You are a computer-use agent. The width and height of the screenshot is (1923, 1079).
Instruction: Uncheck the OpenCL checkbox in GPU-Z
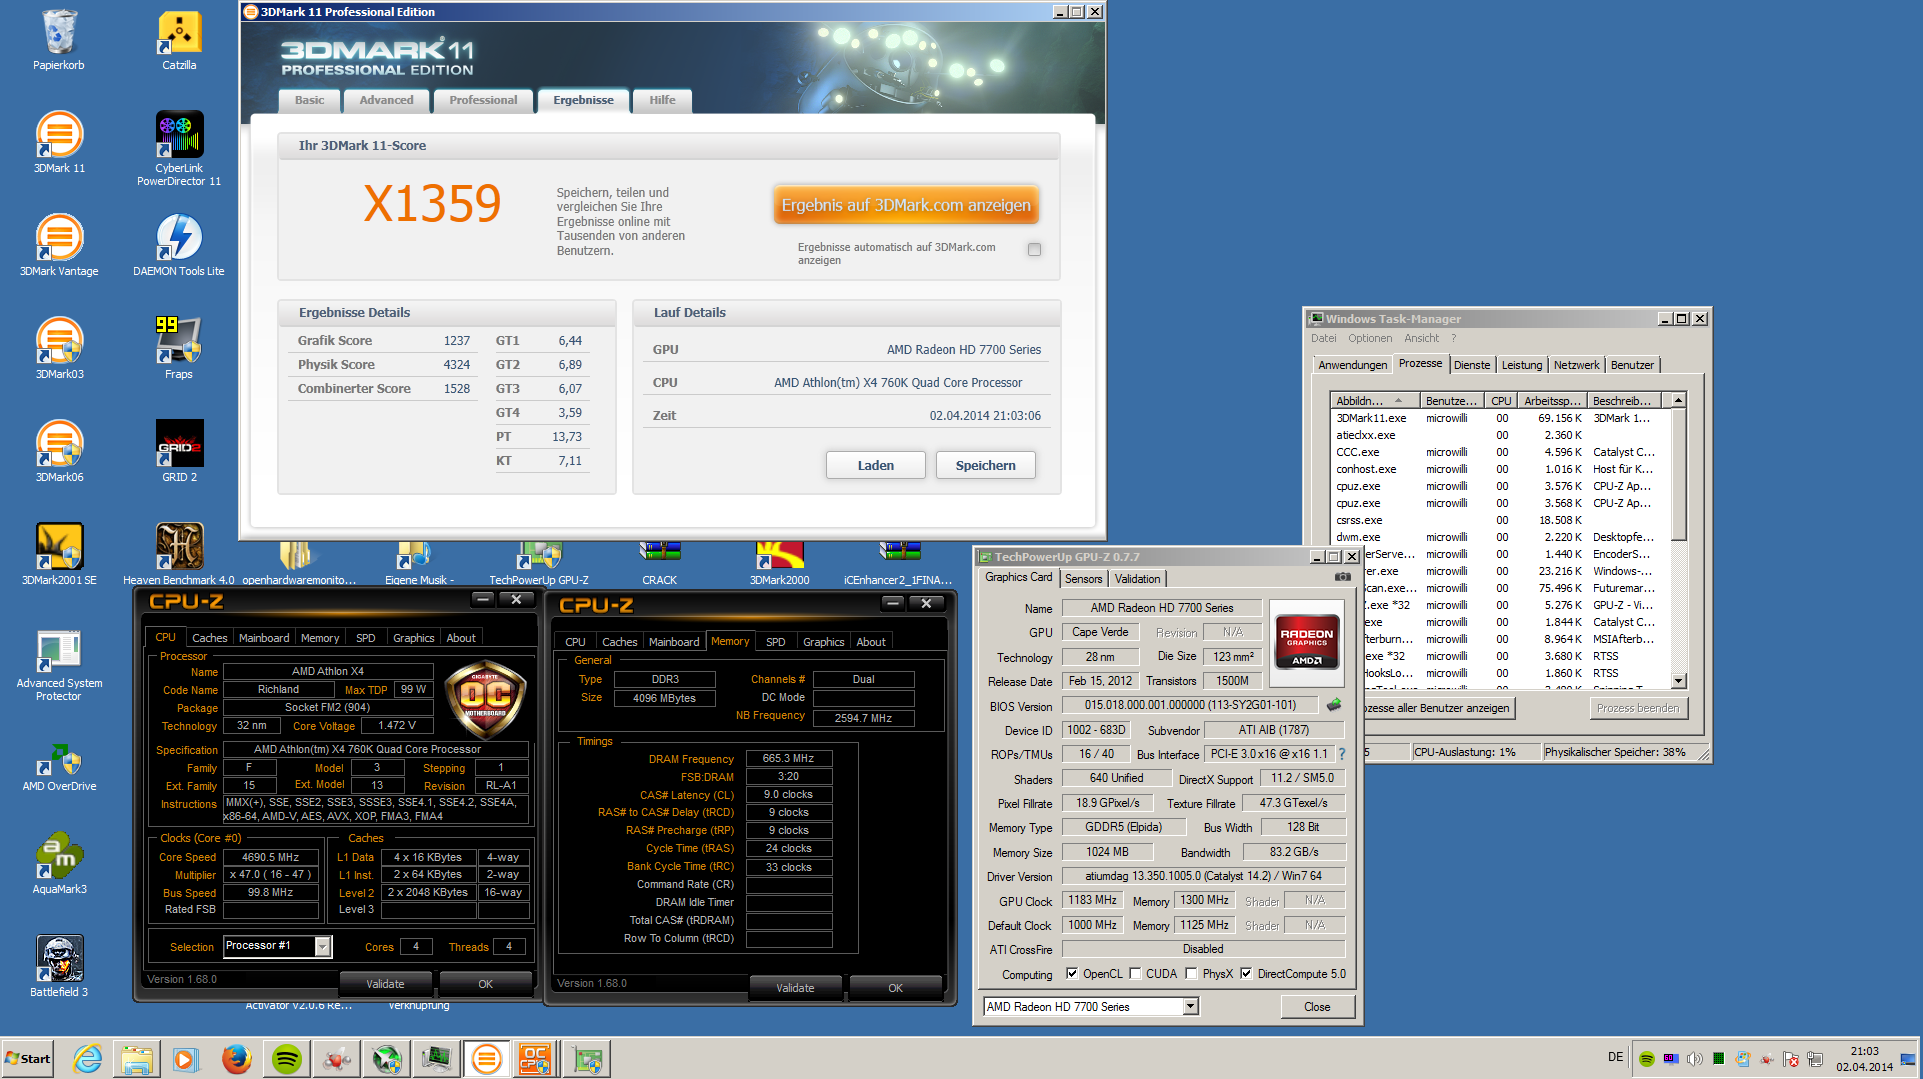1072,974
